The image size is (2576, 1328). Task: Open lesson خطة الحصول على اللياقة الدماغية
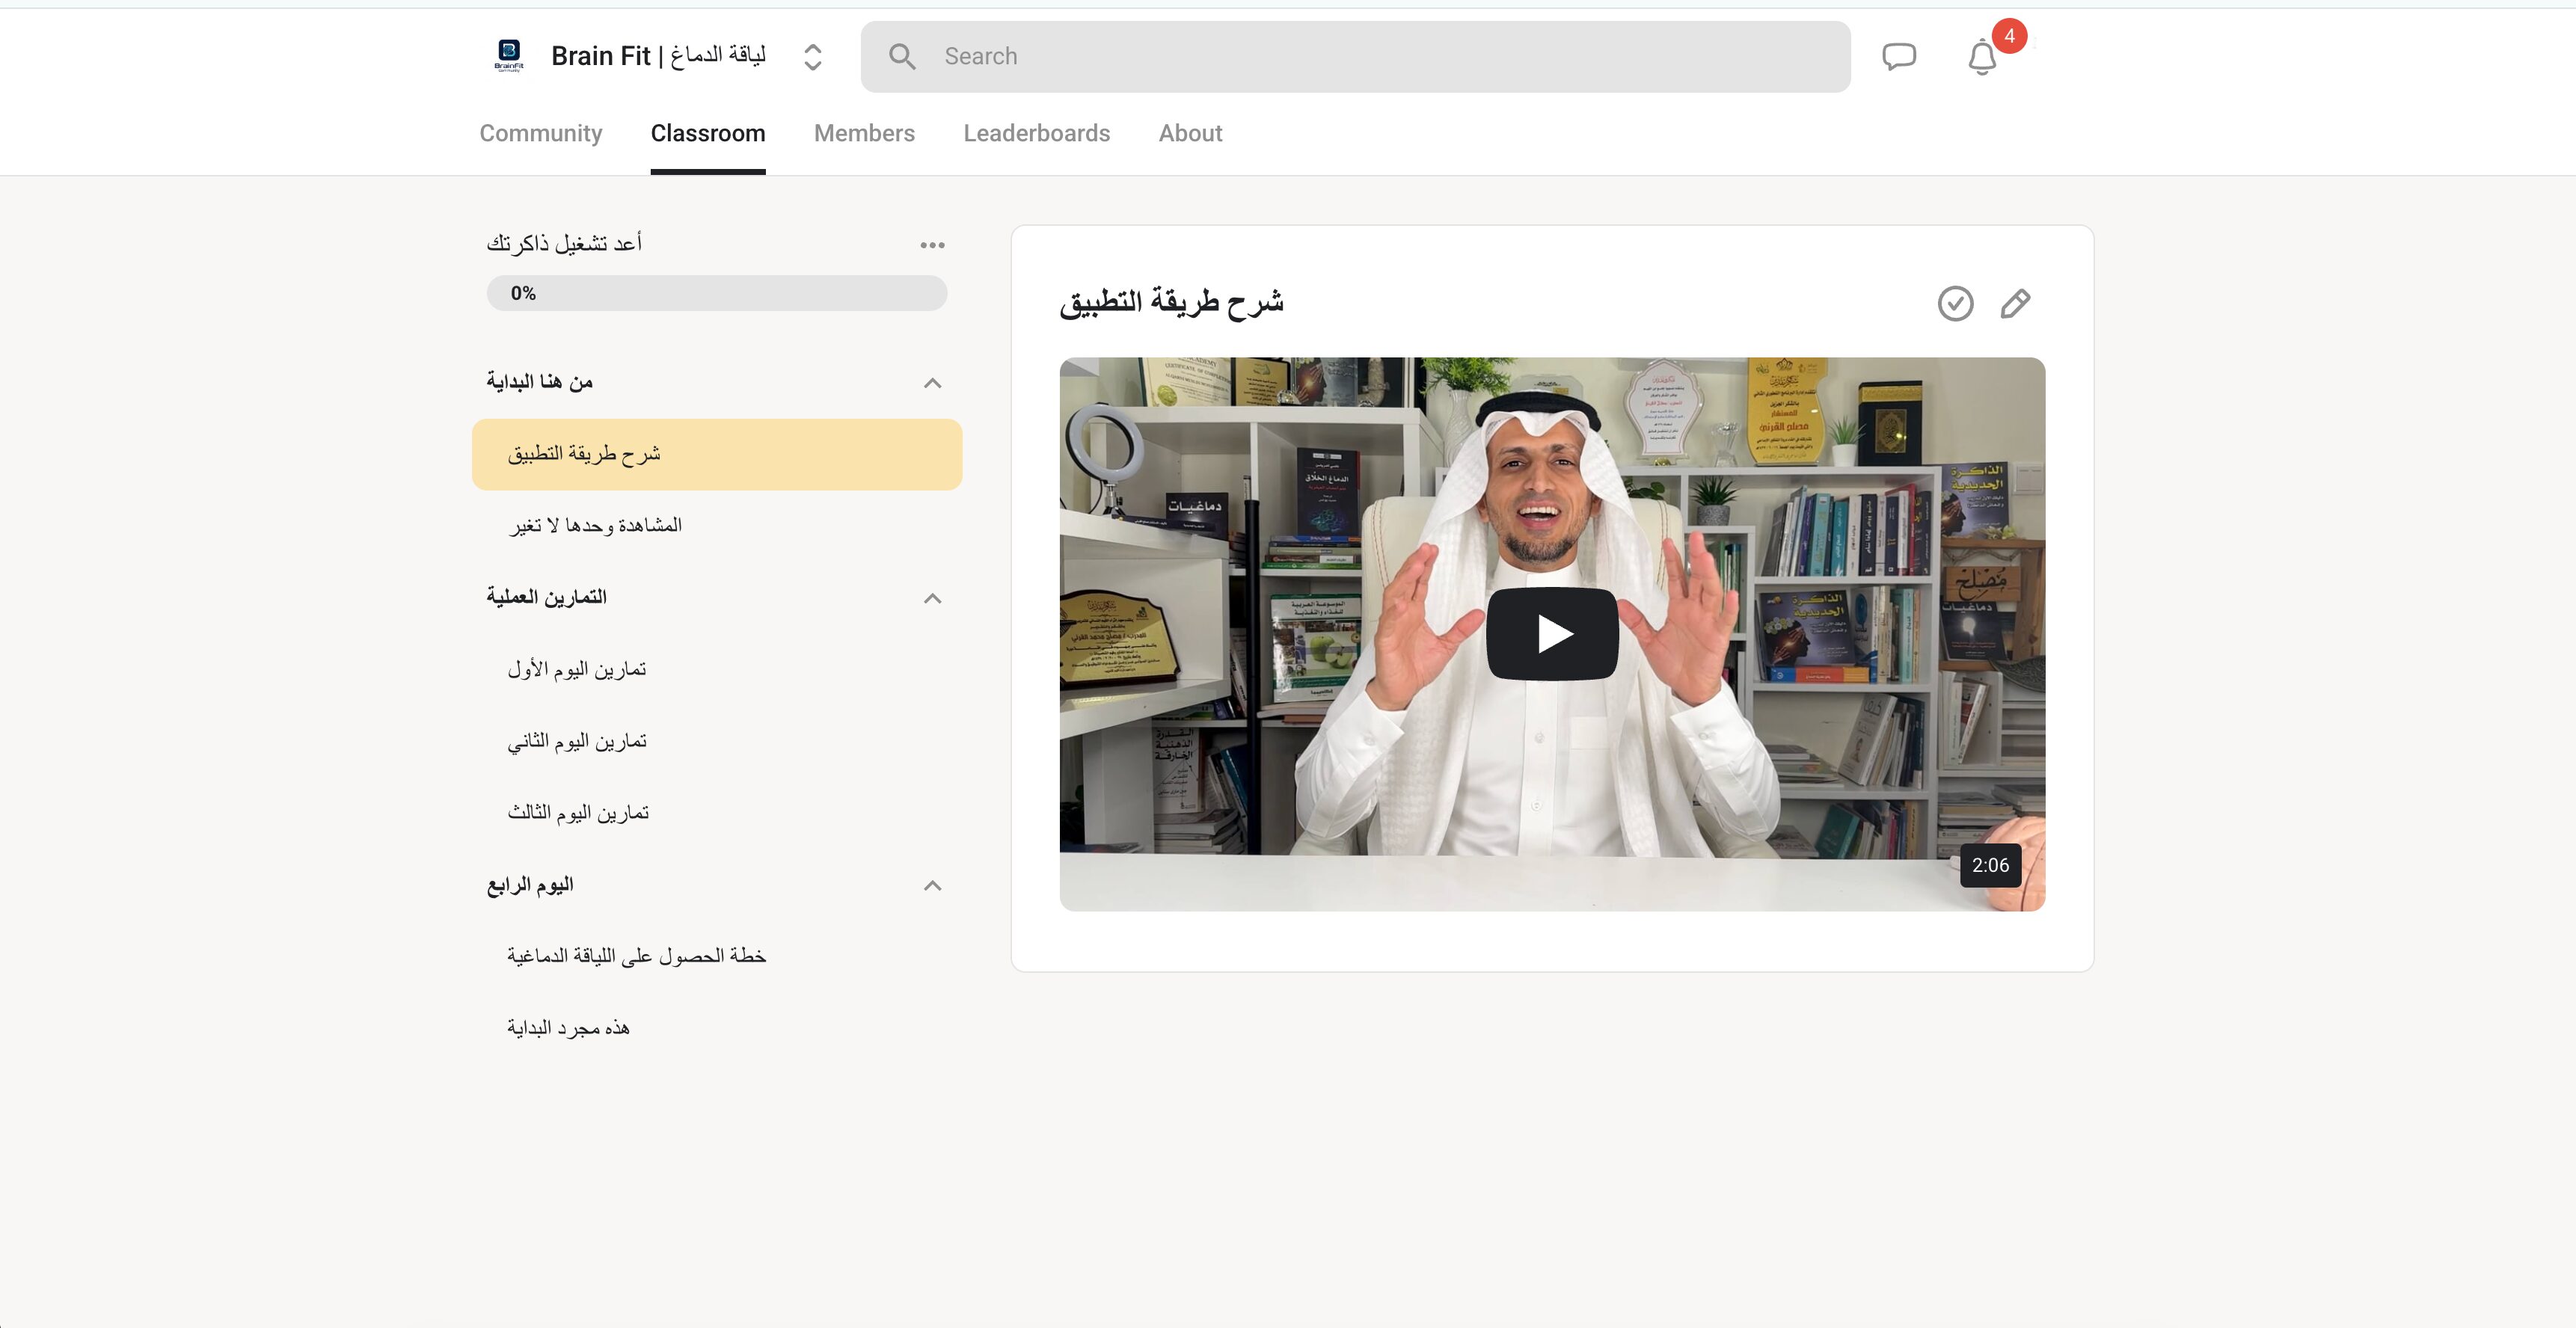(x=717, y=956)
